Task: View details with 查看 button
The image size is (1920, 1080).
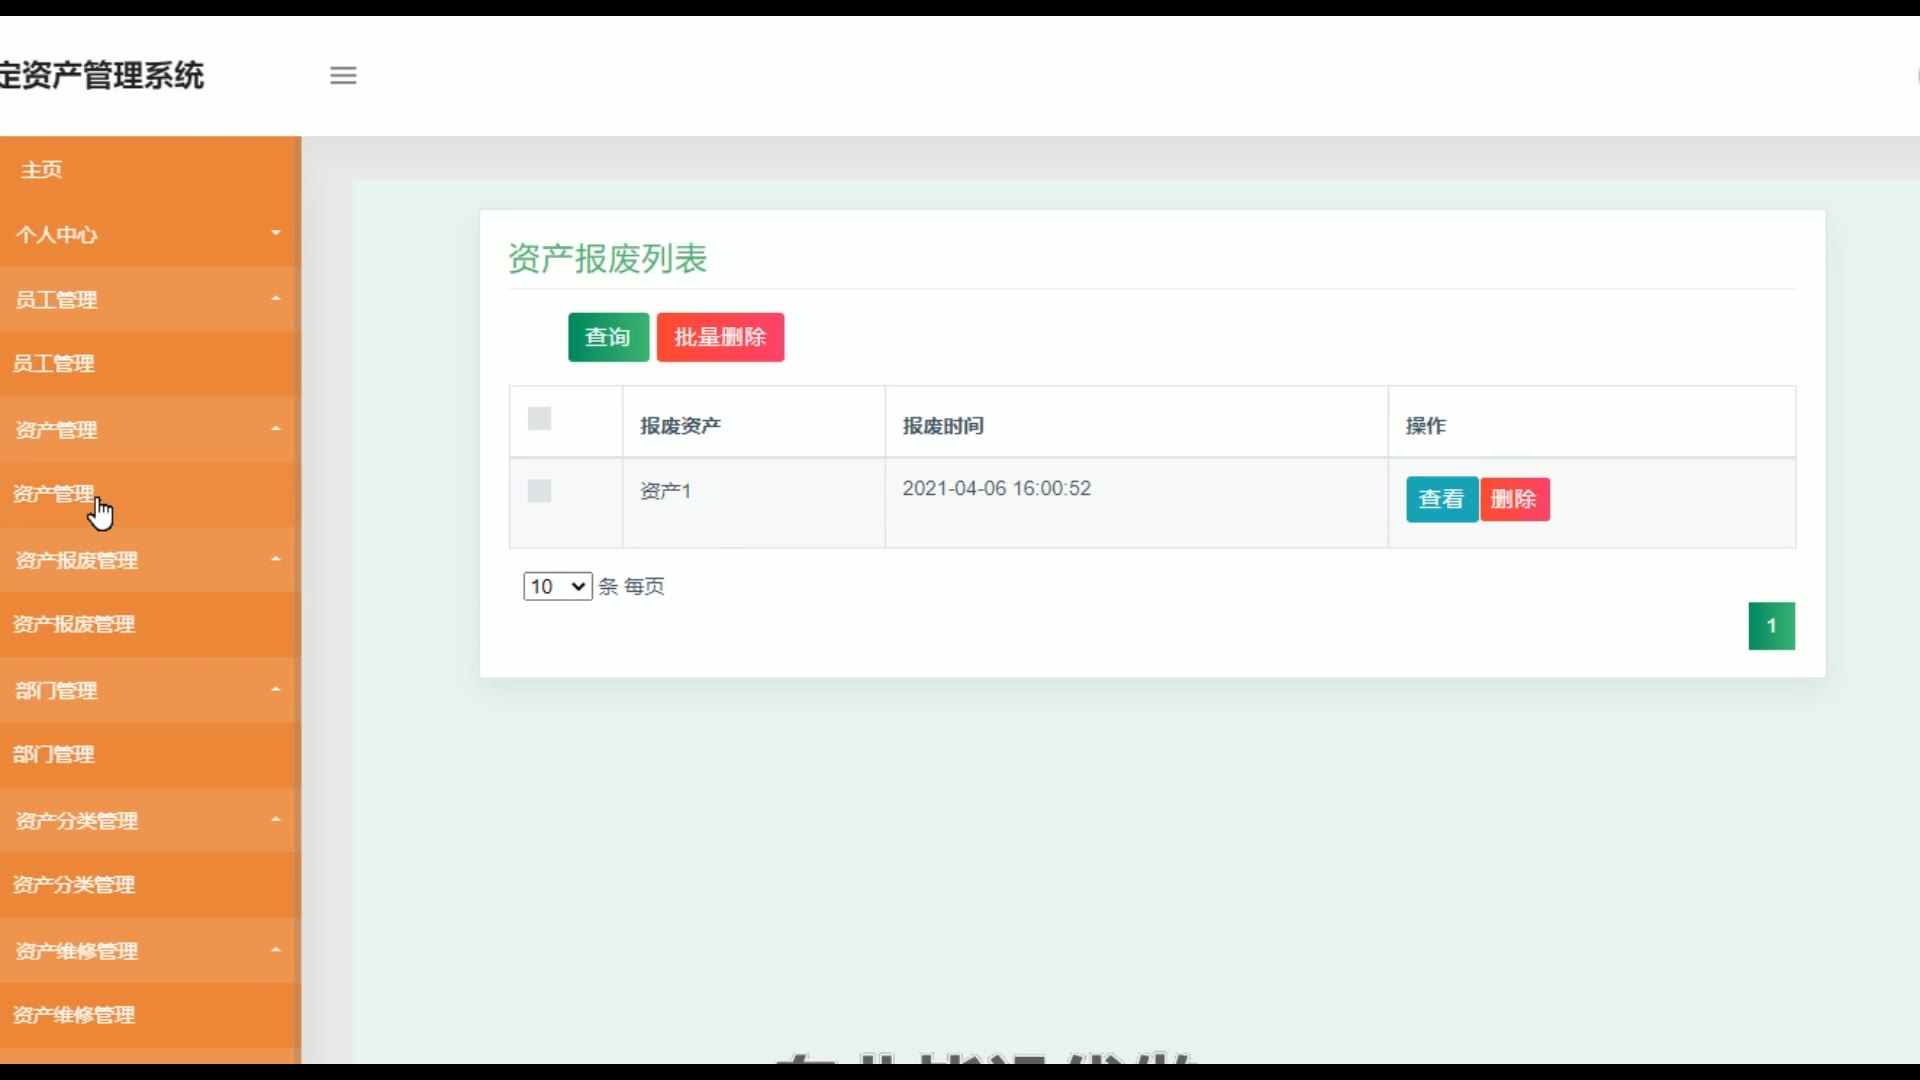Action: pyautogui.click(x=1441, y=499)
